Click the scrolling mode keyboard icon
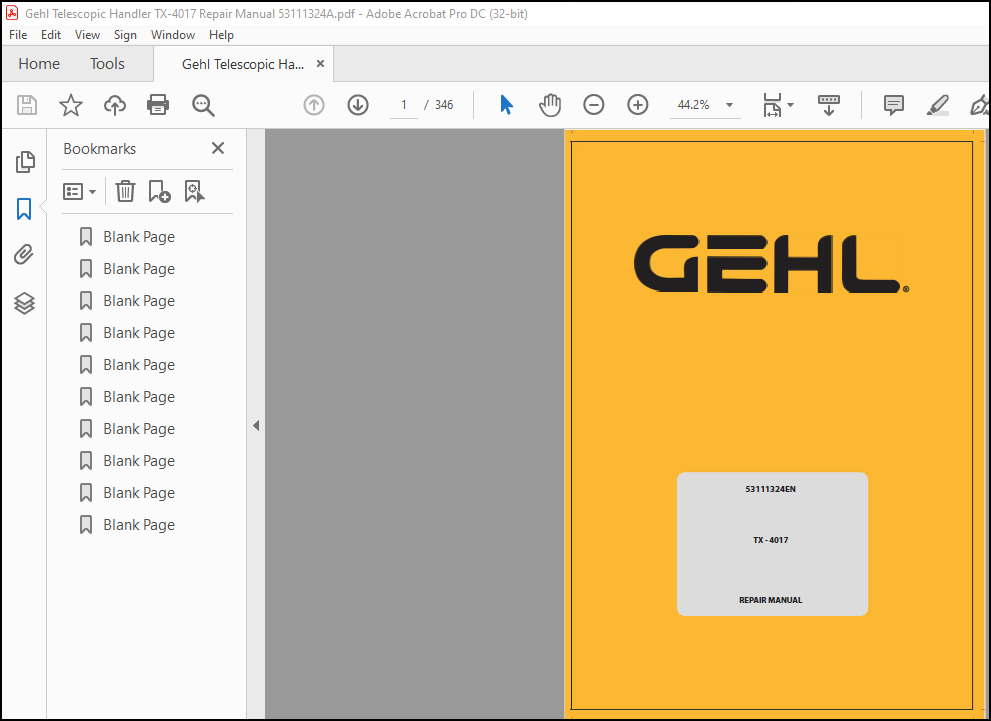 coord(829,105)
